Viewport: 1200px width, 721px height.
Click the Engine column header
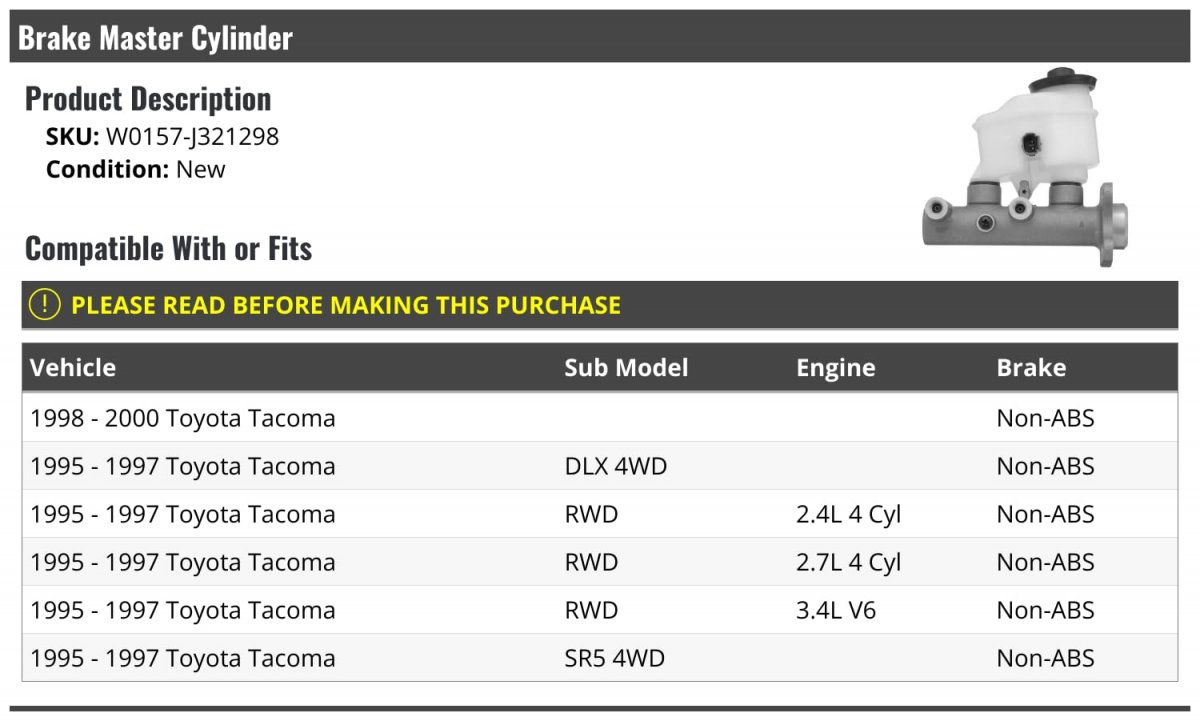(836, 368)
